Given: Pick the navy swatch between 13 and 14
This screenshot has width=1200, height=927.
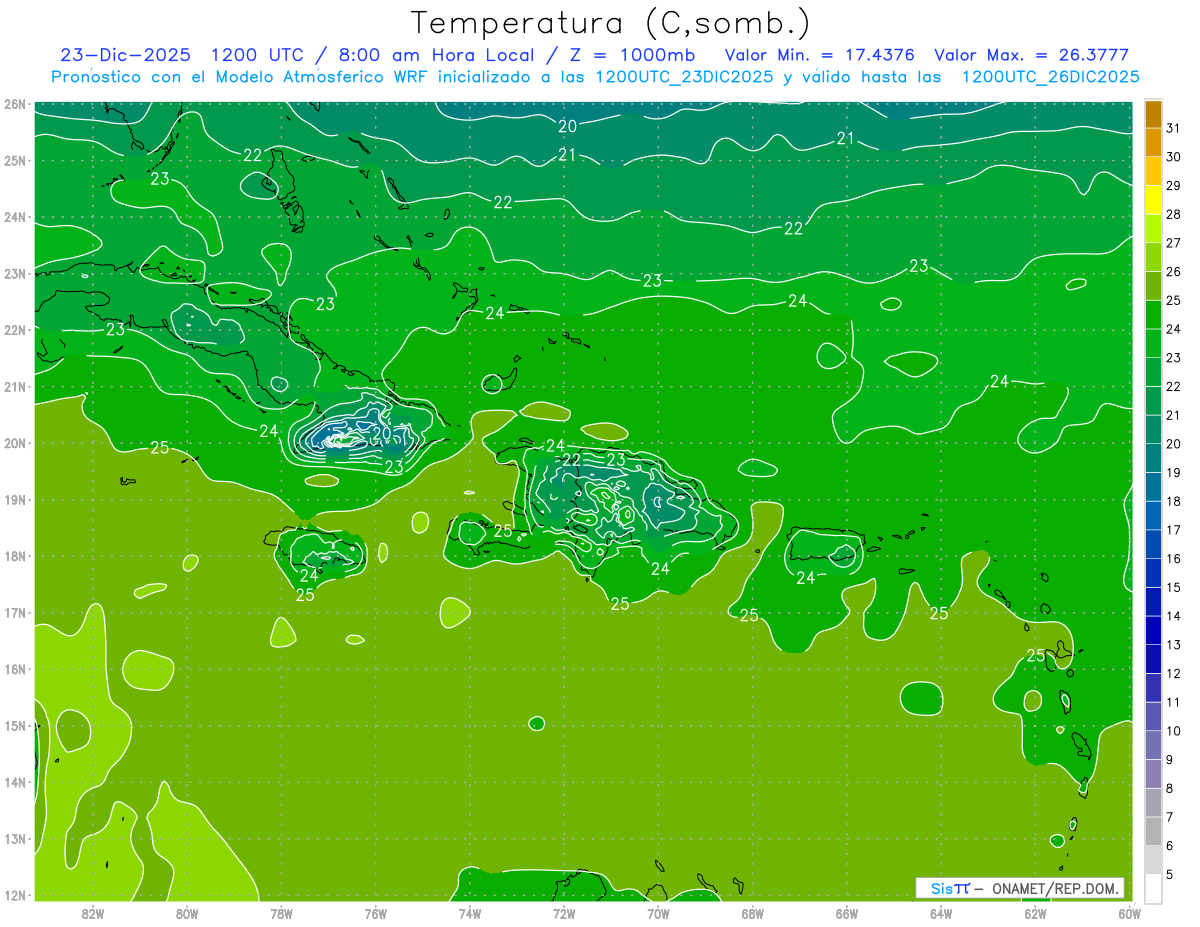Looking at the screenshot, I should (1153, 630).
